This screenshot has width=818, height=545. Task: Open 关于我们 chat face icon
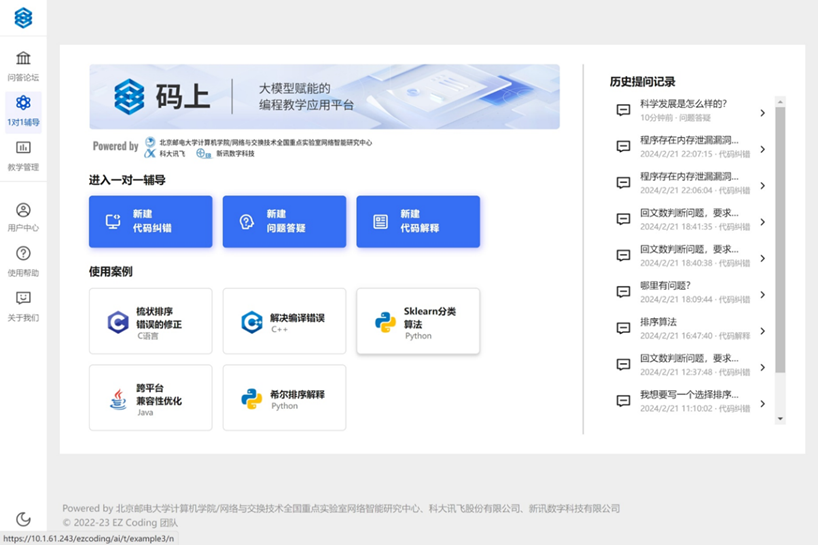[x=23, y=298]
